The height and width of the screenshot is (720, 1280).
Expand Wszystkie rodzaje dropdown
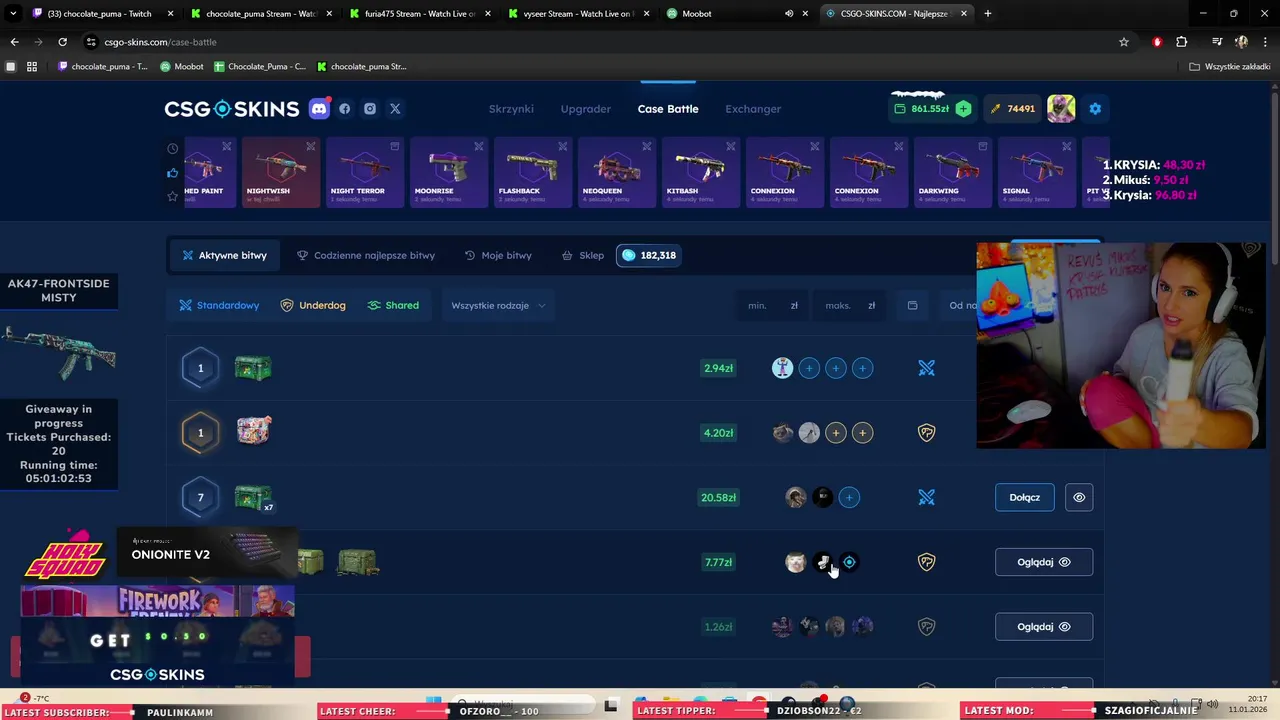tap(498, 305)
